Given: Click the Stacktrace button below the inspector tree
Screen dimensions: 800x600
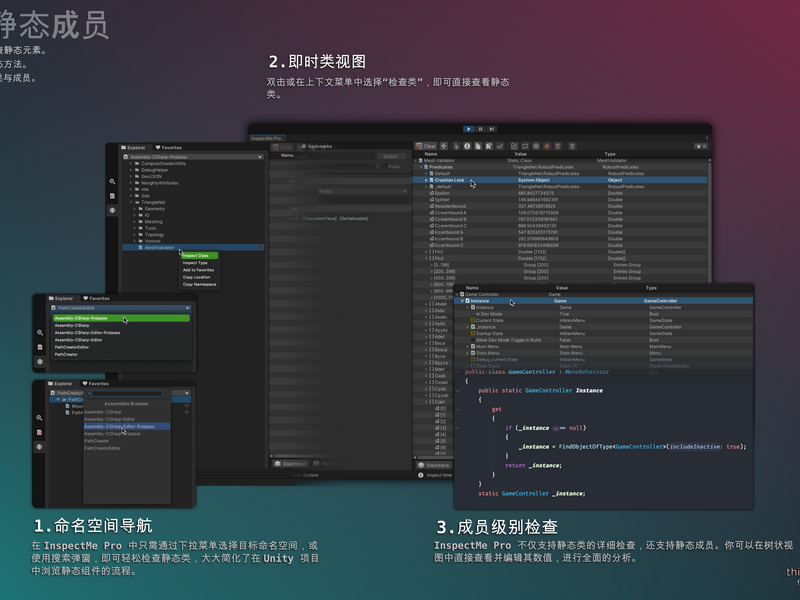Looking at the screenshot, I should pos(434,465).
